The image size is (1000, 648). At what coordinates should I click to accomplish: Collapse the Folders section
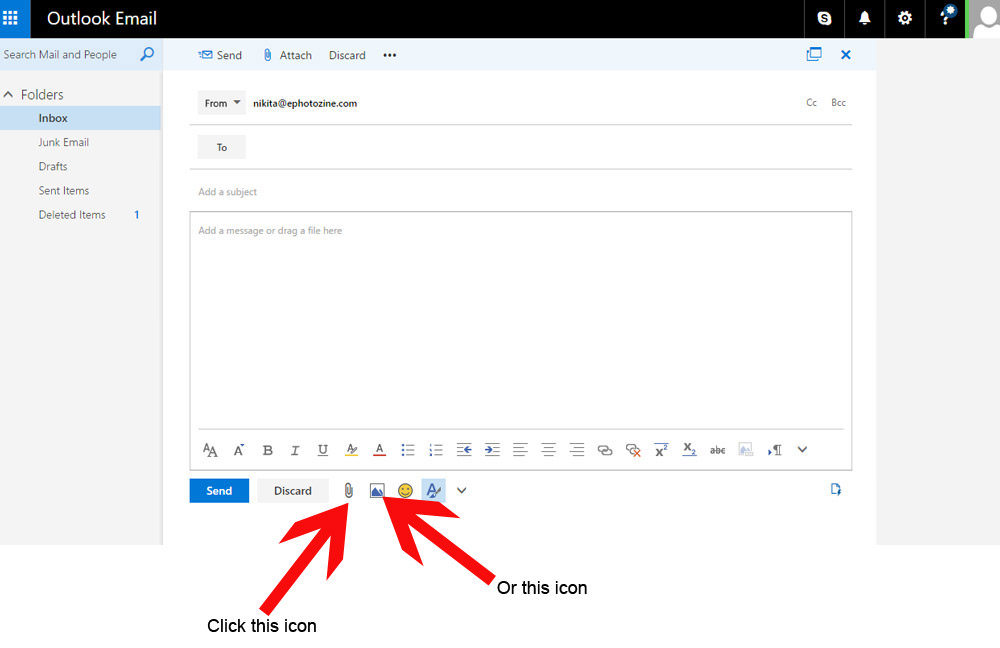[x=8, y=94]
